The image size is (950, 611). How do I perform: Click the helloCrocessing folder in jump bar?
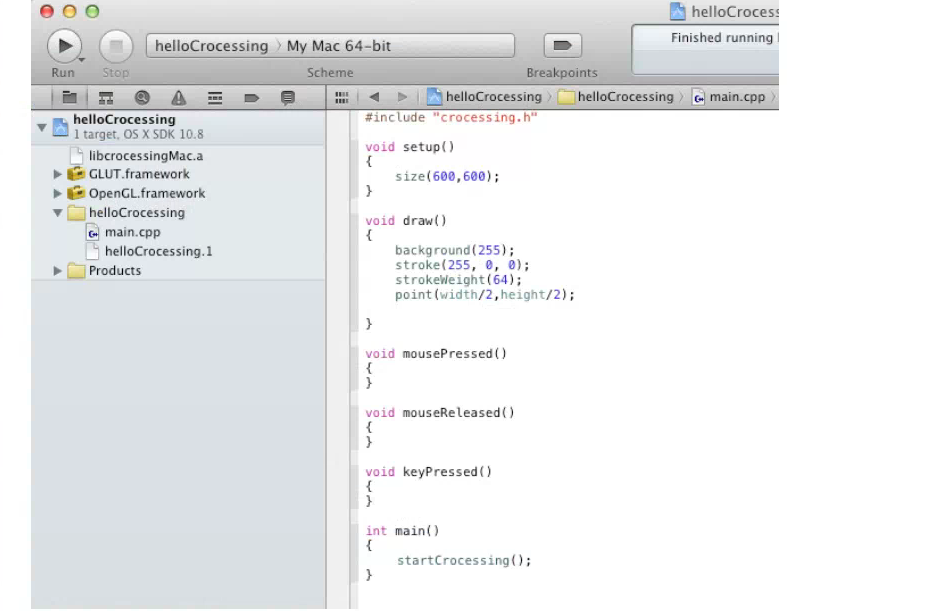616,97
